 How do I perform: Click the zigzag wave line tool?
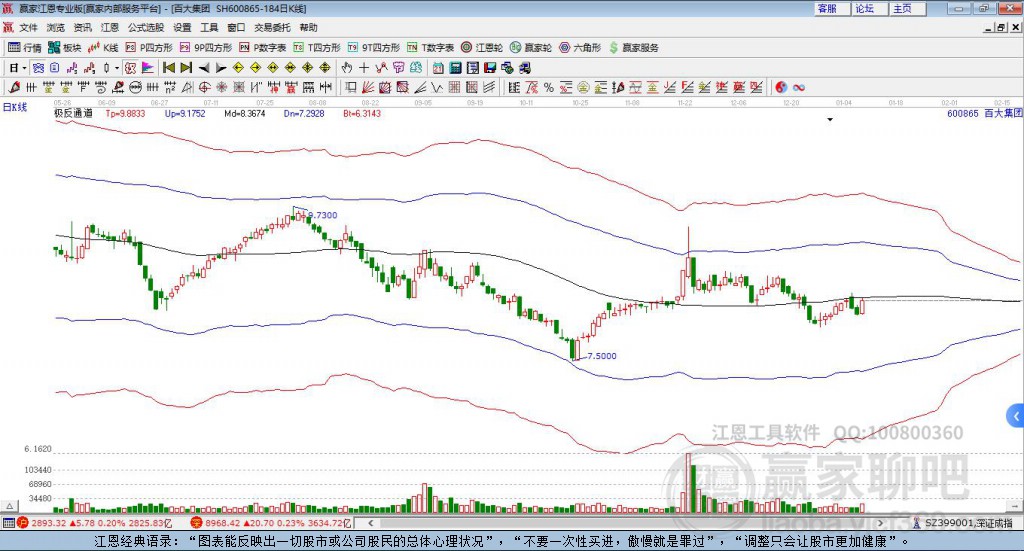coord(436,87)
